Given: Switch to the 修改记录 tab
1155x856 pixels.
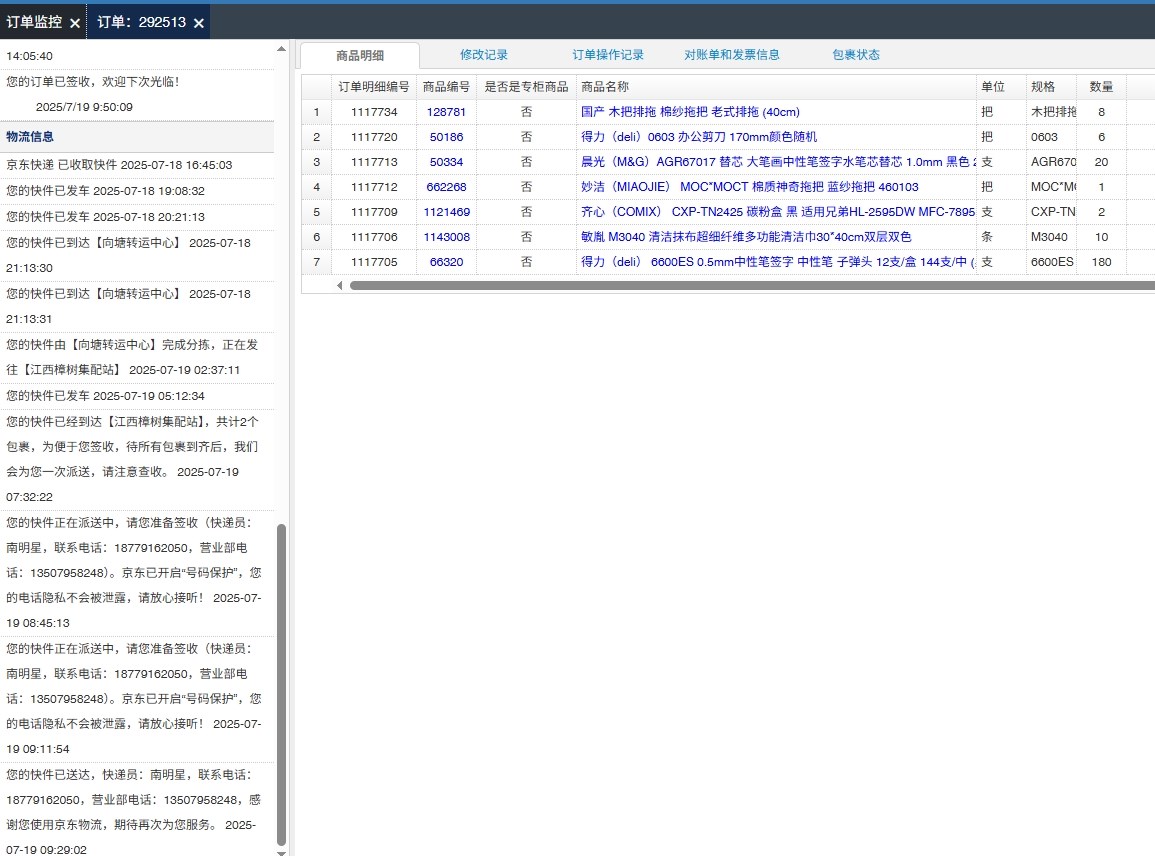Looking at the screenshot, I should click(x=484, y=55).
